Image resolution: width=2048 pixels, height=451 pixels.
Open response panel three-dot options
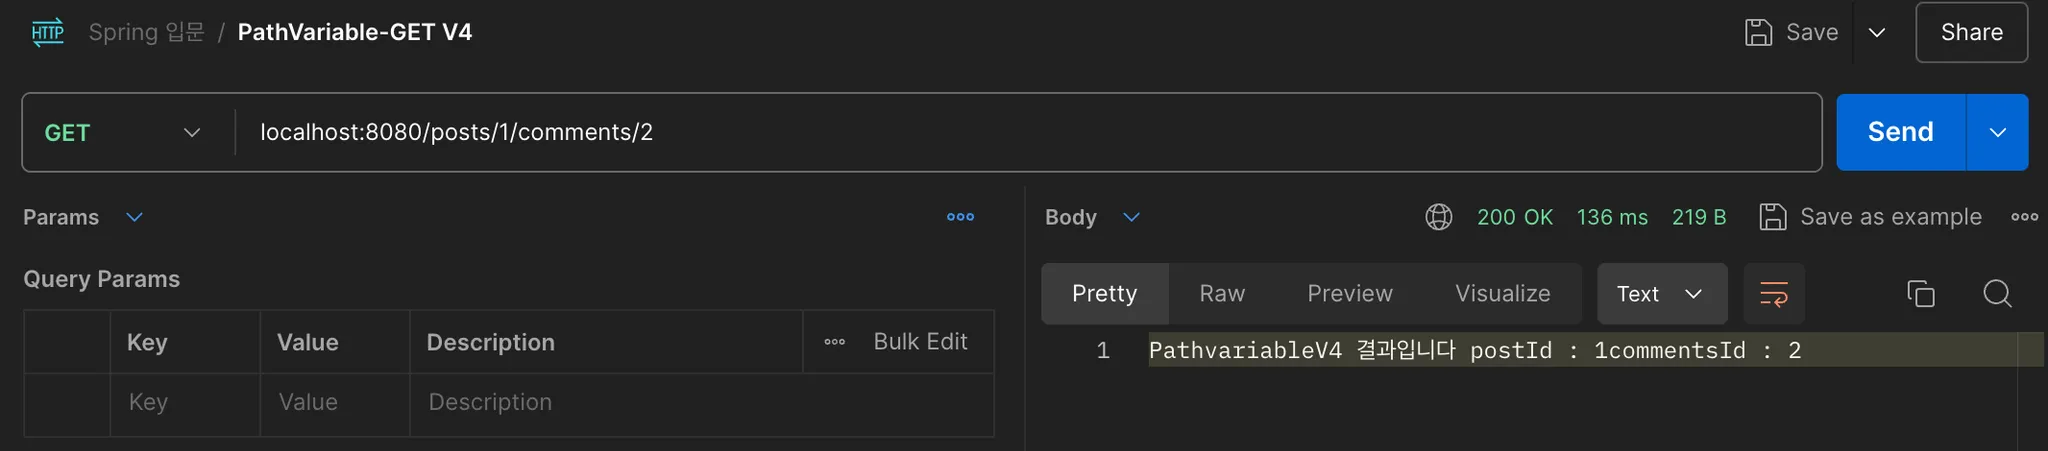(x=2024, y=217)
